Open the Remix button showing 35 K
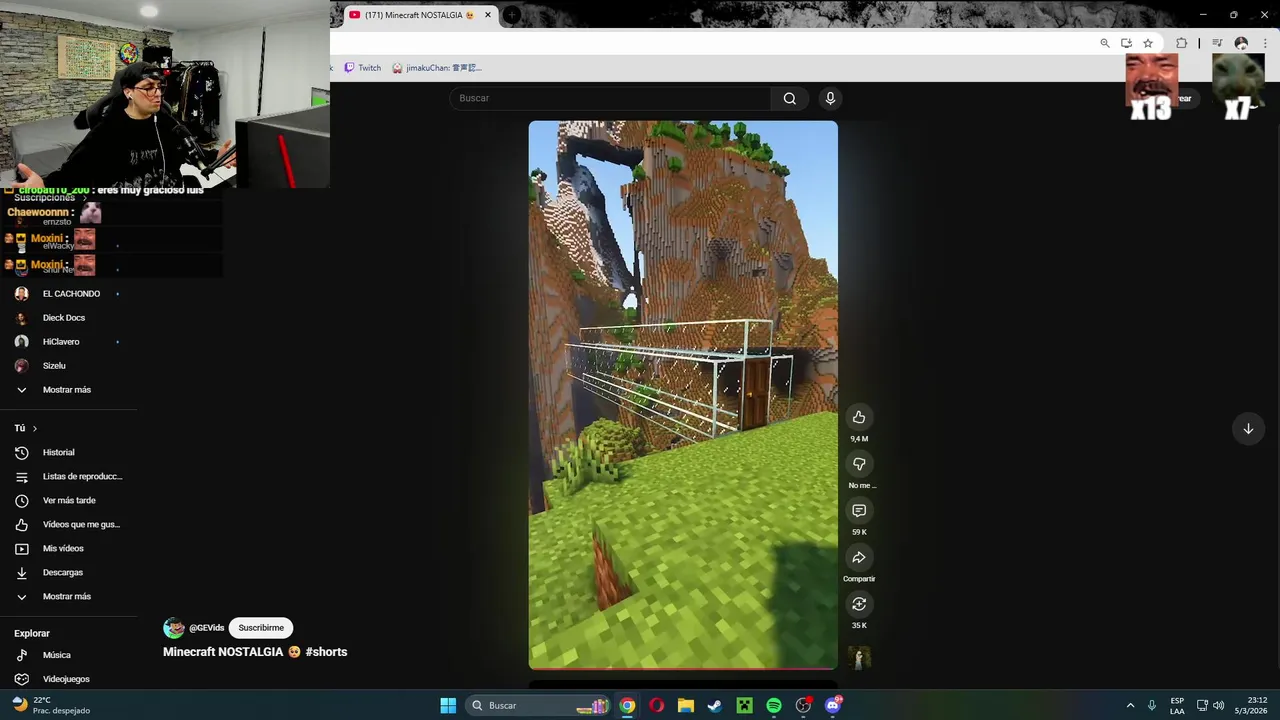1280x720 pixels. (858, 604)
